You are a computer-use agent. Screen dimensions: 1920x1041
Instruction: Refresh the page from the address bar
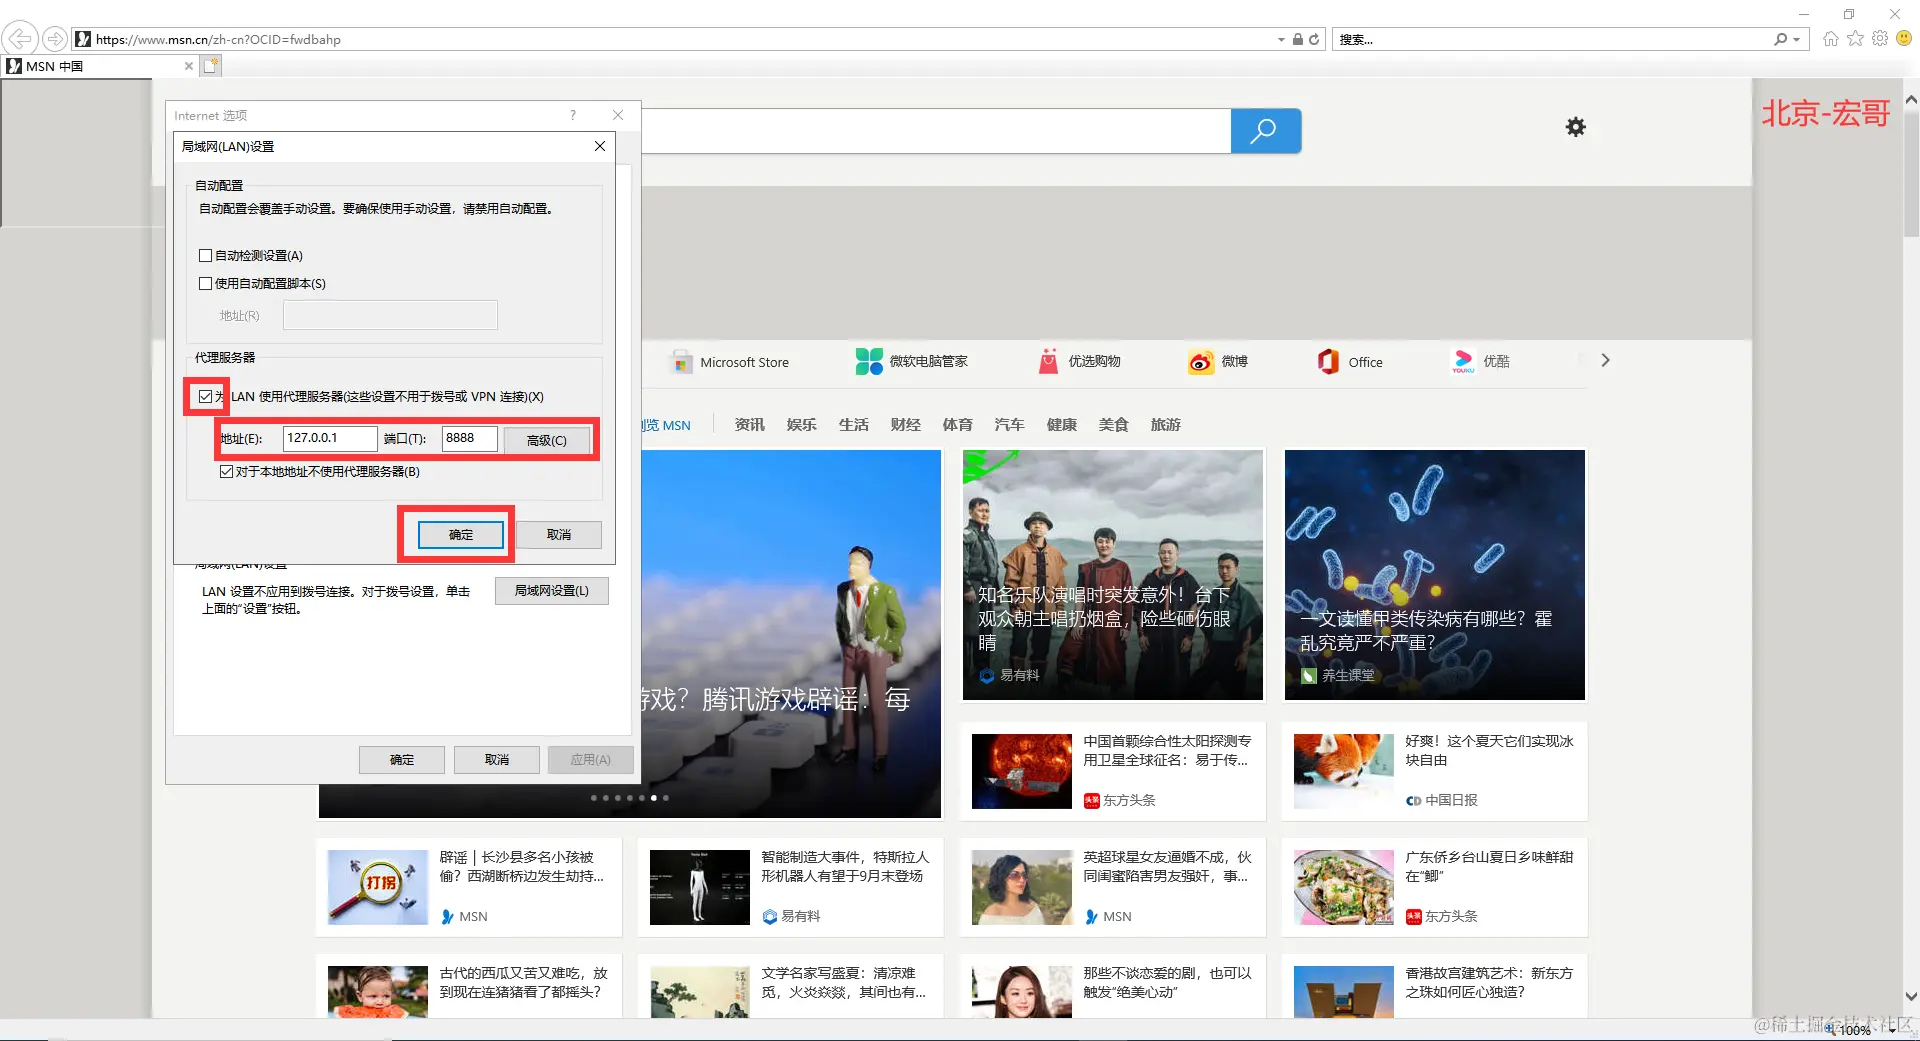[1314, 39]
